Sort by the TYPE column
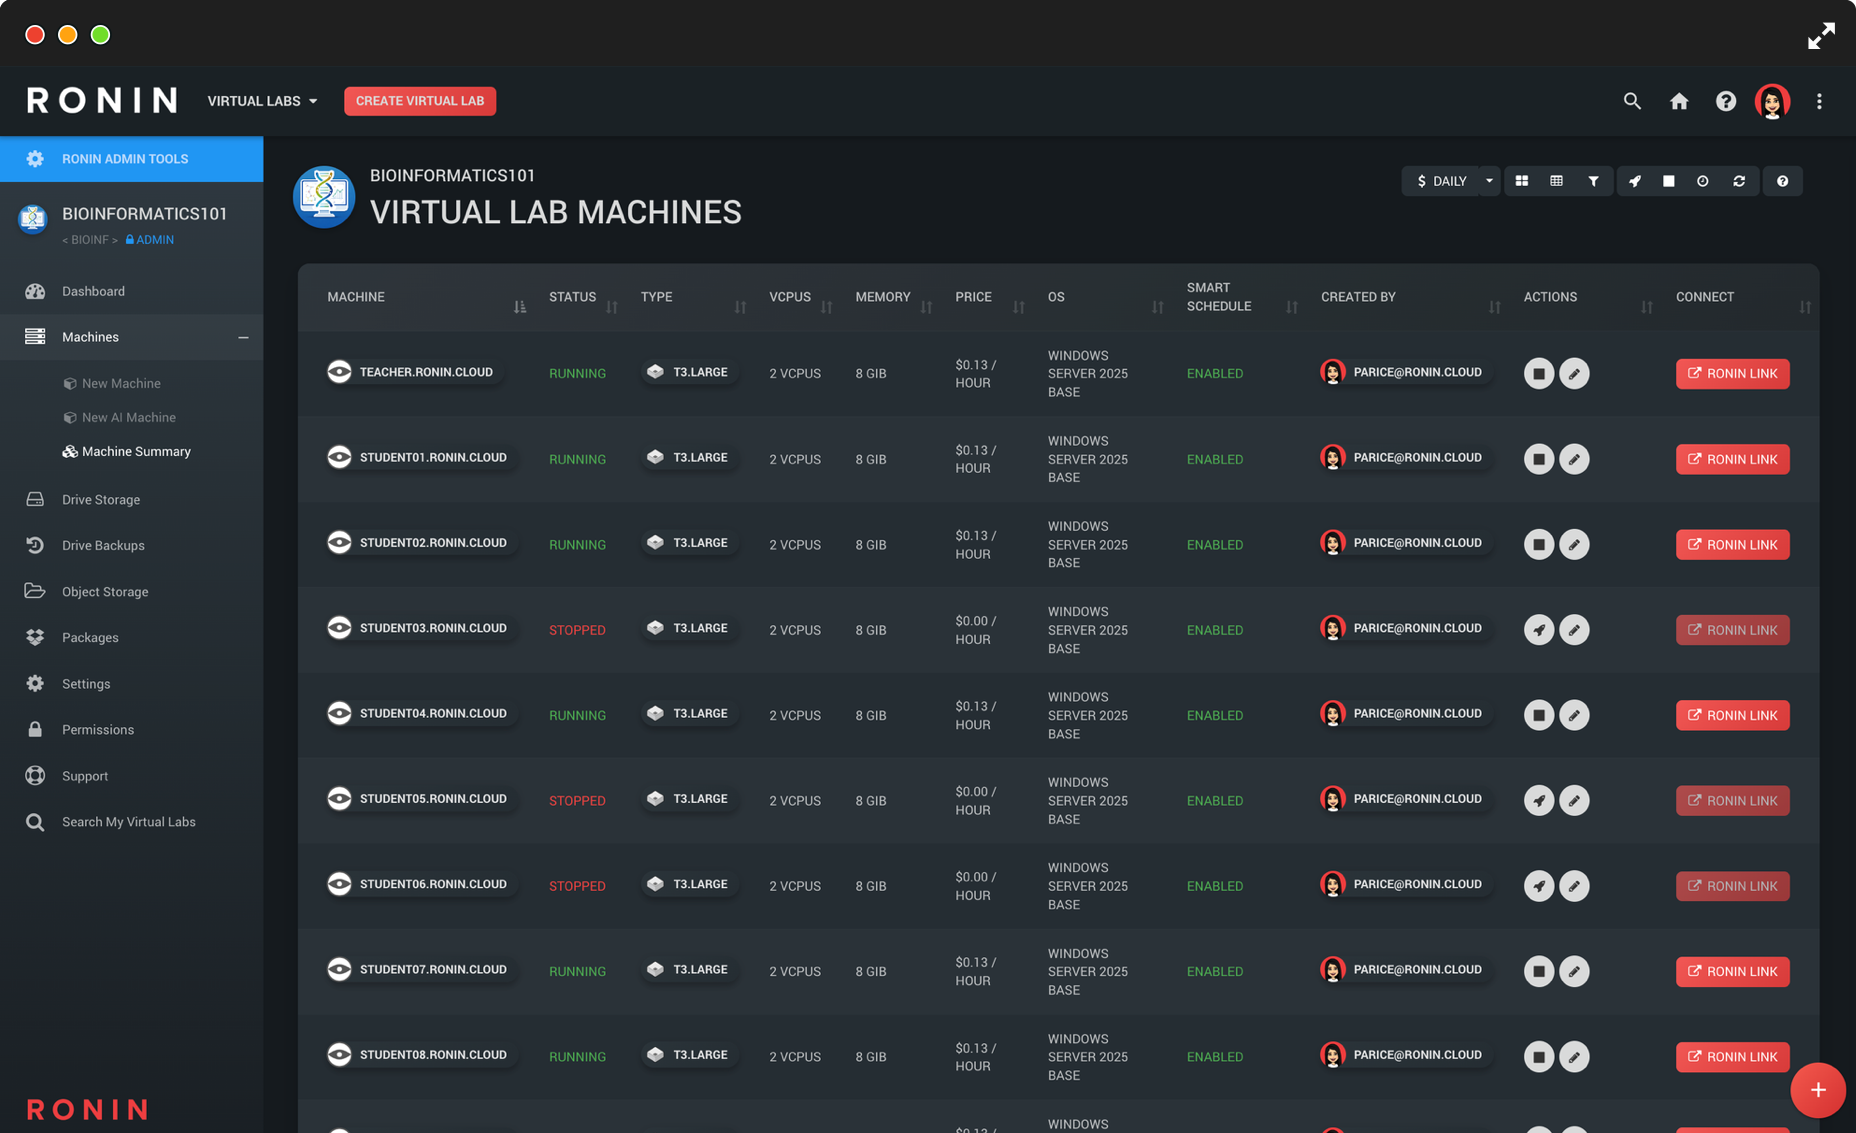 [740, 307]
